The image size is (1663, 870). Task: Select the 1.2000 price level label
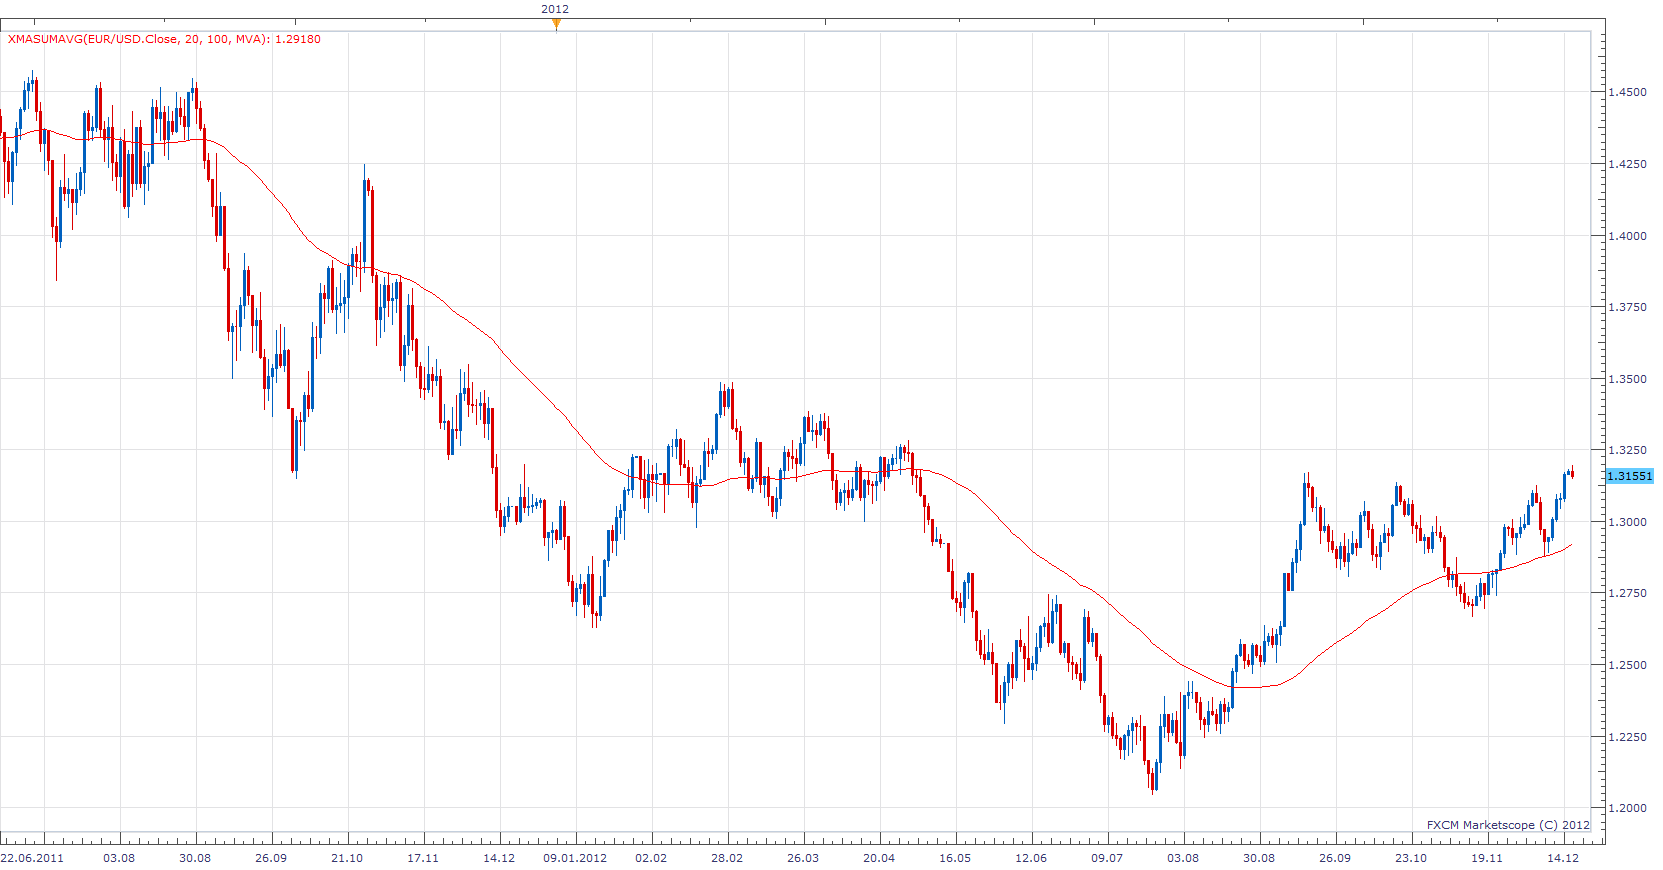1627,808
